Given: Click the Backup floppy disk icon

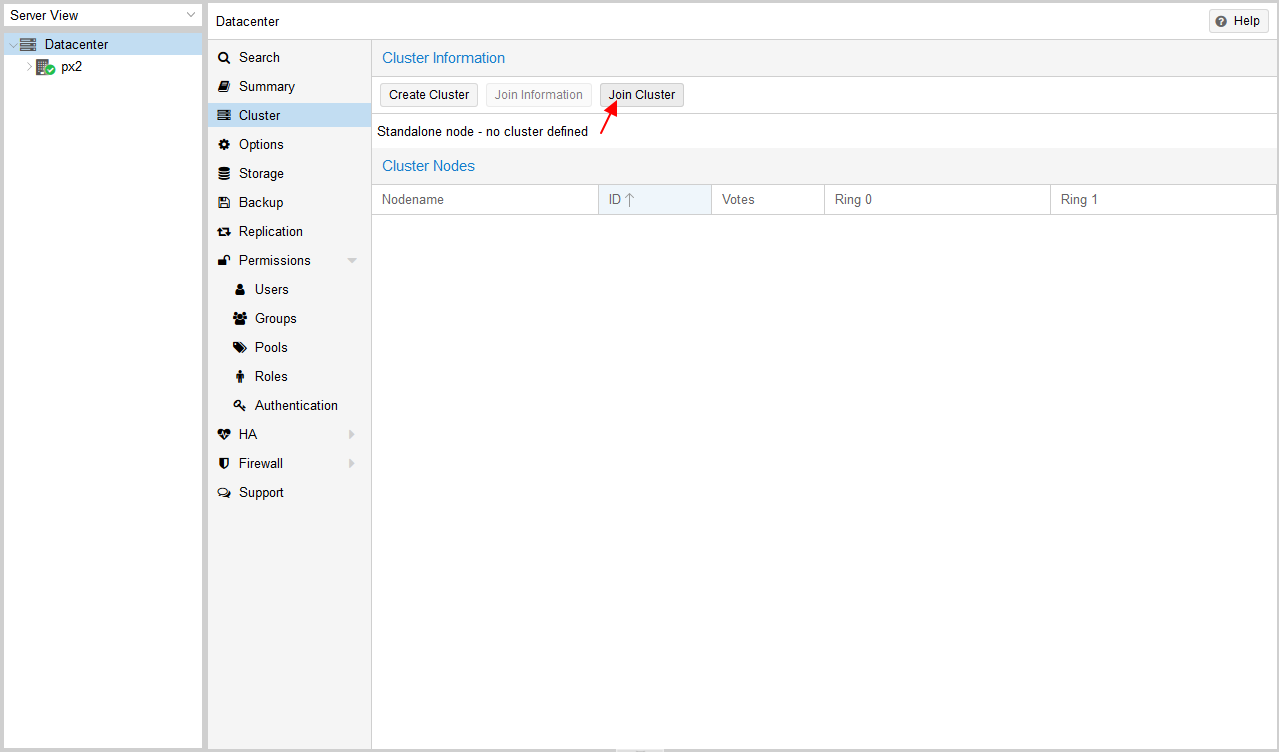Looking at the screenshot, I should (224, 203).
